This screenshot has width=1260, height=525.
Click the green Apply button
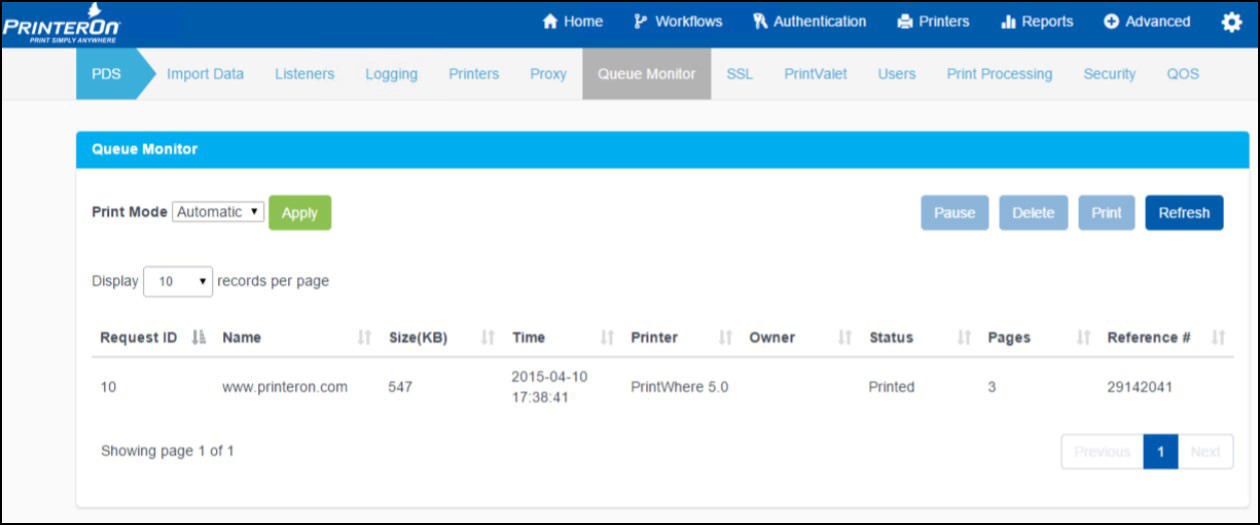300,212
